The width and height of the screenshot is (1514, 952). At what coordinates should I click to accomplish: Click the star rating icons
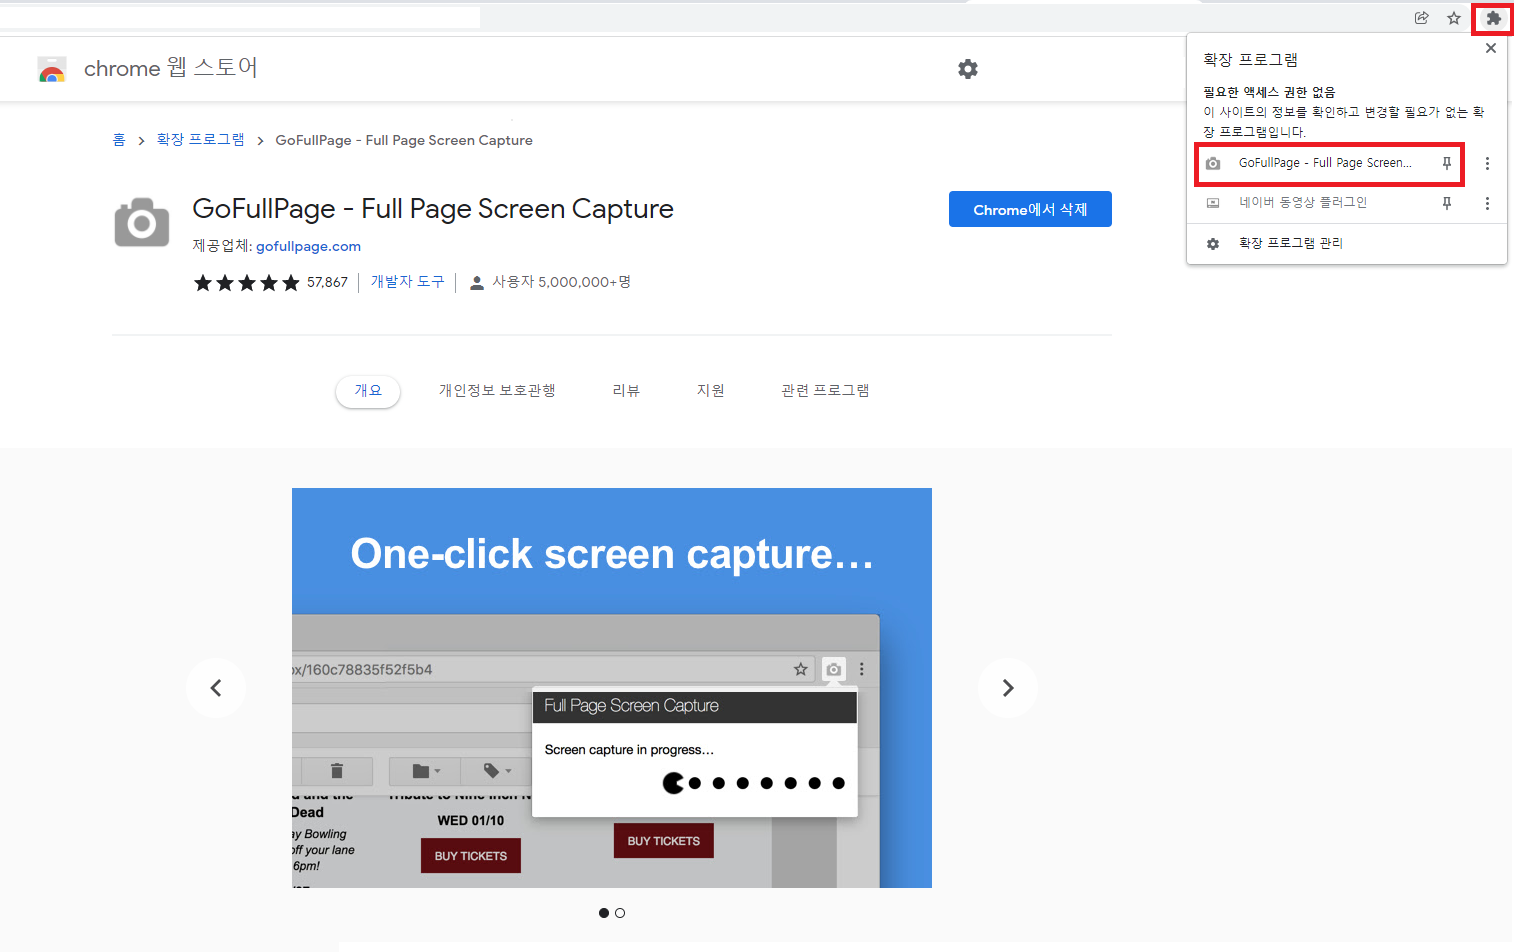(247, 283)
